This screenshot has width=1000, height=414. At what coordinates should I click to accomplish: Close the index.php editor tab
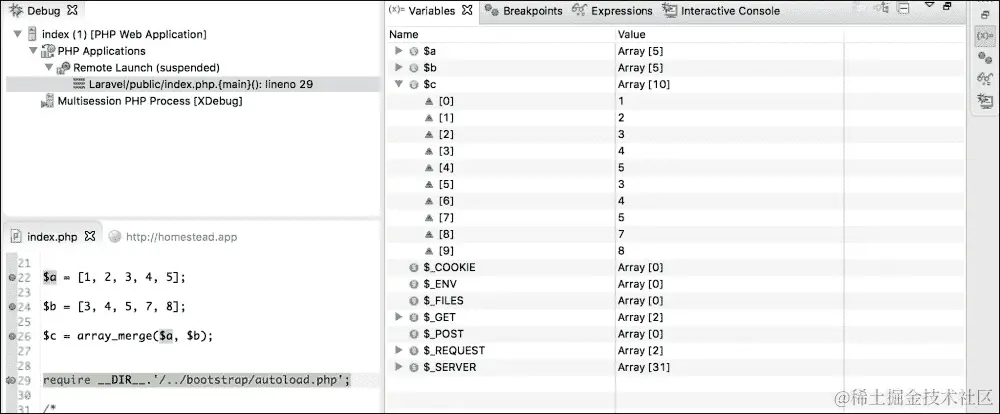click(x=90, y=236)
